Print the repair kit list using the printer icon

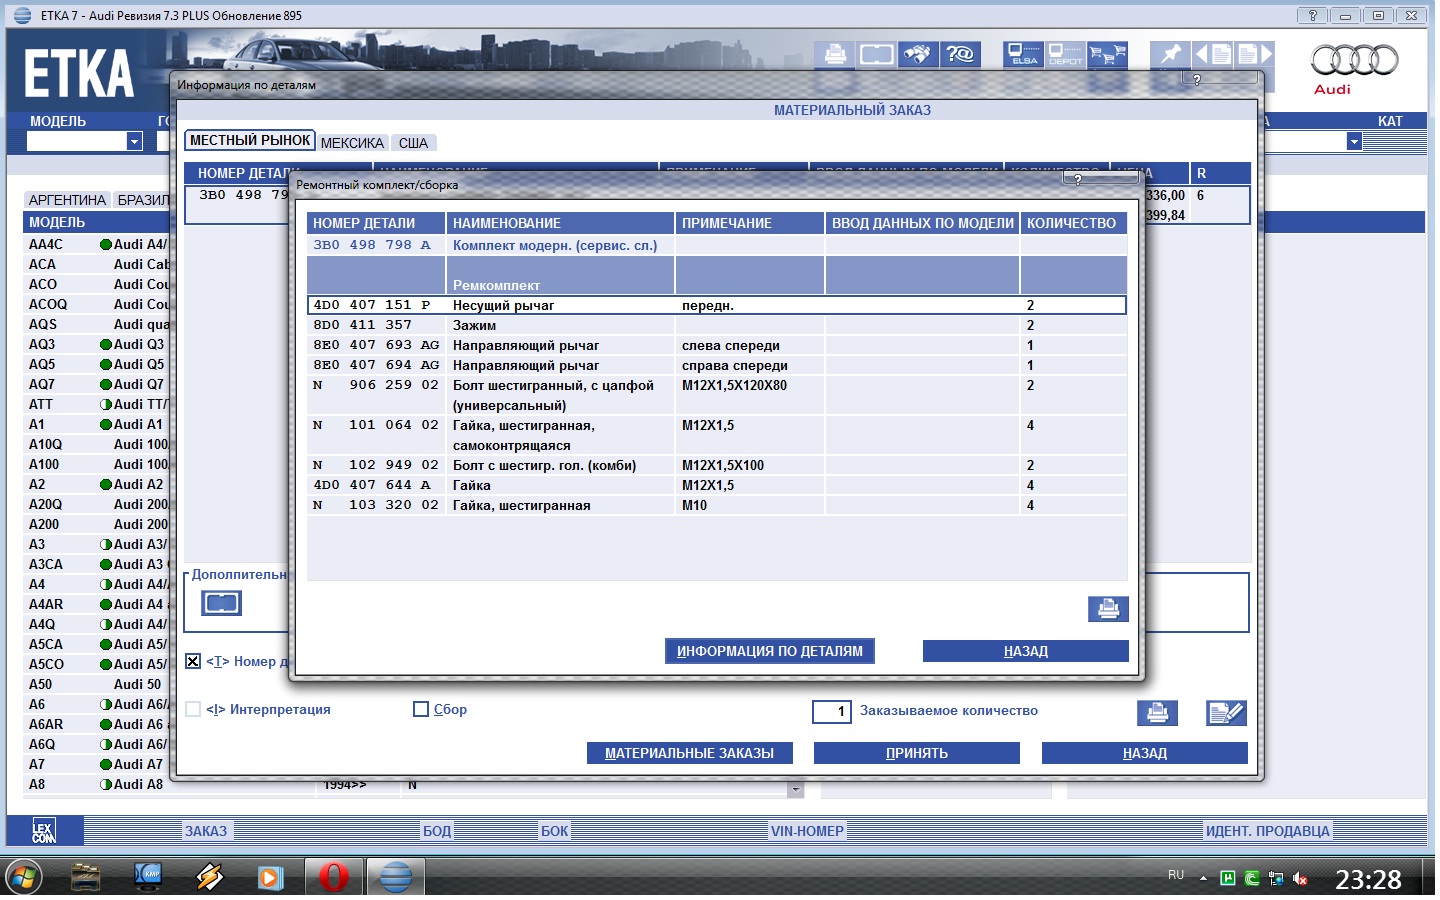1108,609
